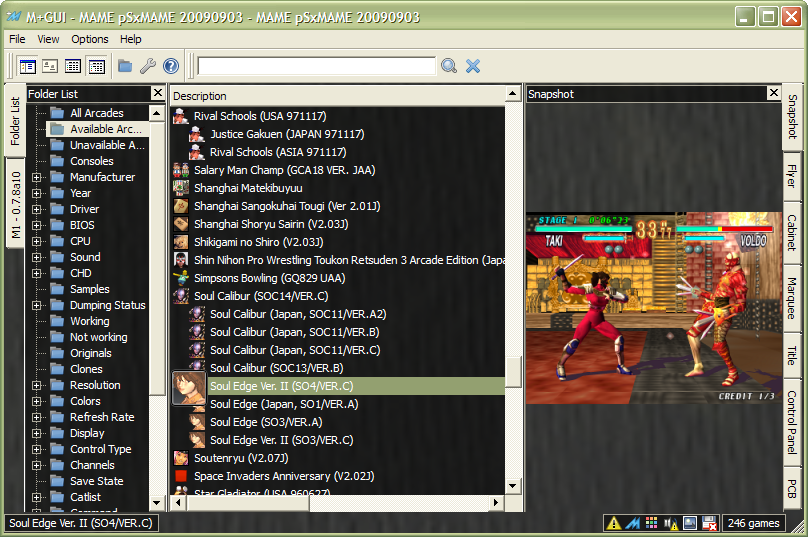This screenshot has height=537, width=808.
Task: Click the Description column header
Action: [x=338, y=96]
